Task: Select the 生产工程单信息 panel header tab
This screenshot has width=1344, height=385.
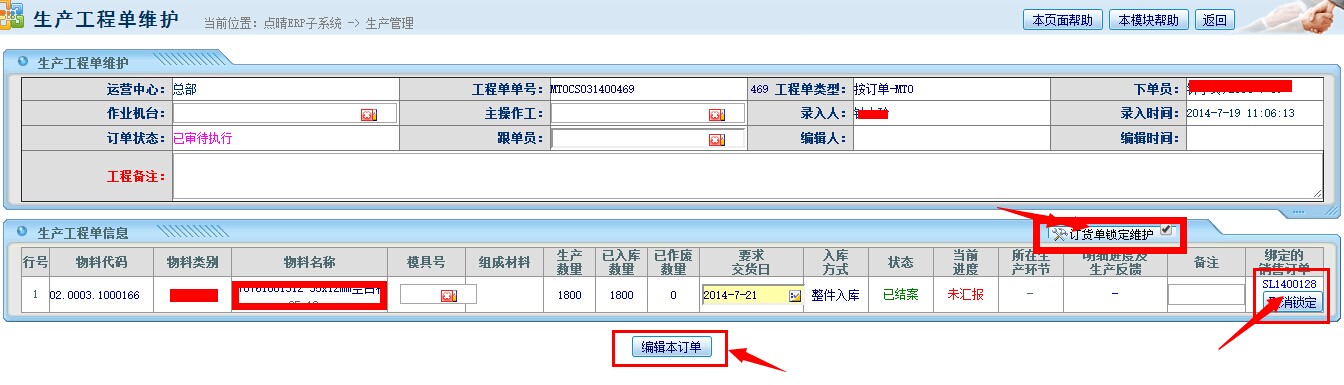Action: (82, 233)
